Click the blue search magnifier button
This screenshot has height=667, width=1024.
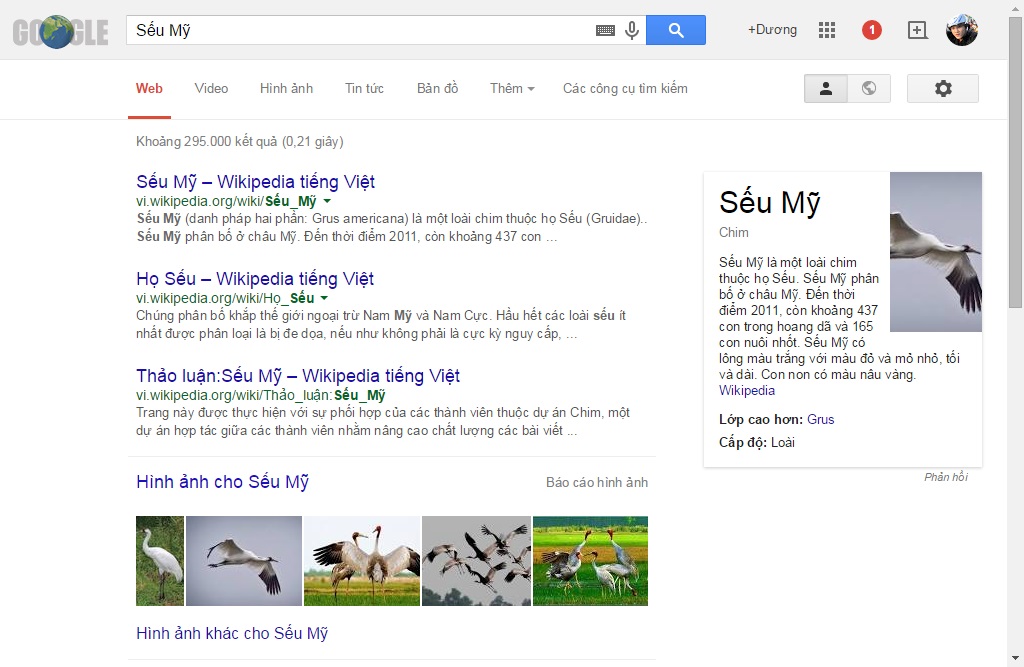coord(676,30)
